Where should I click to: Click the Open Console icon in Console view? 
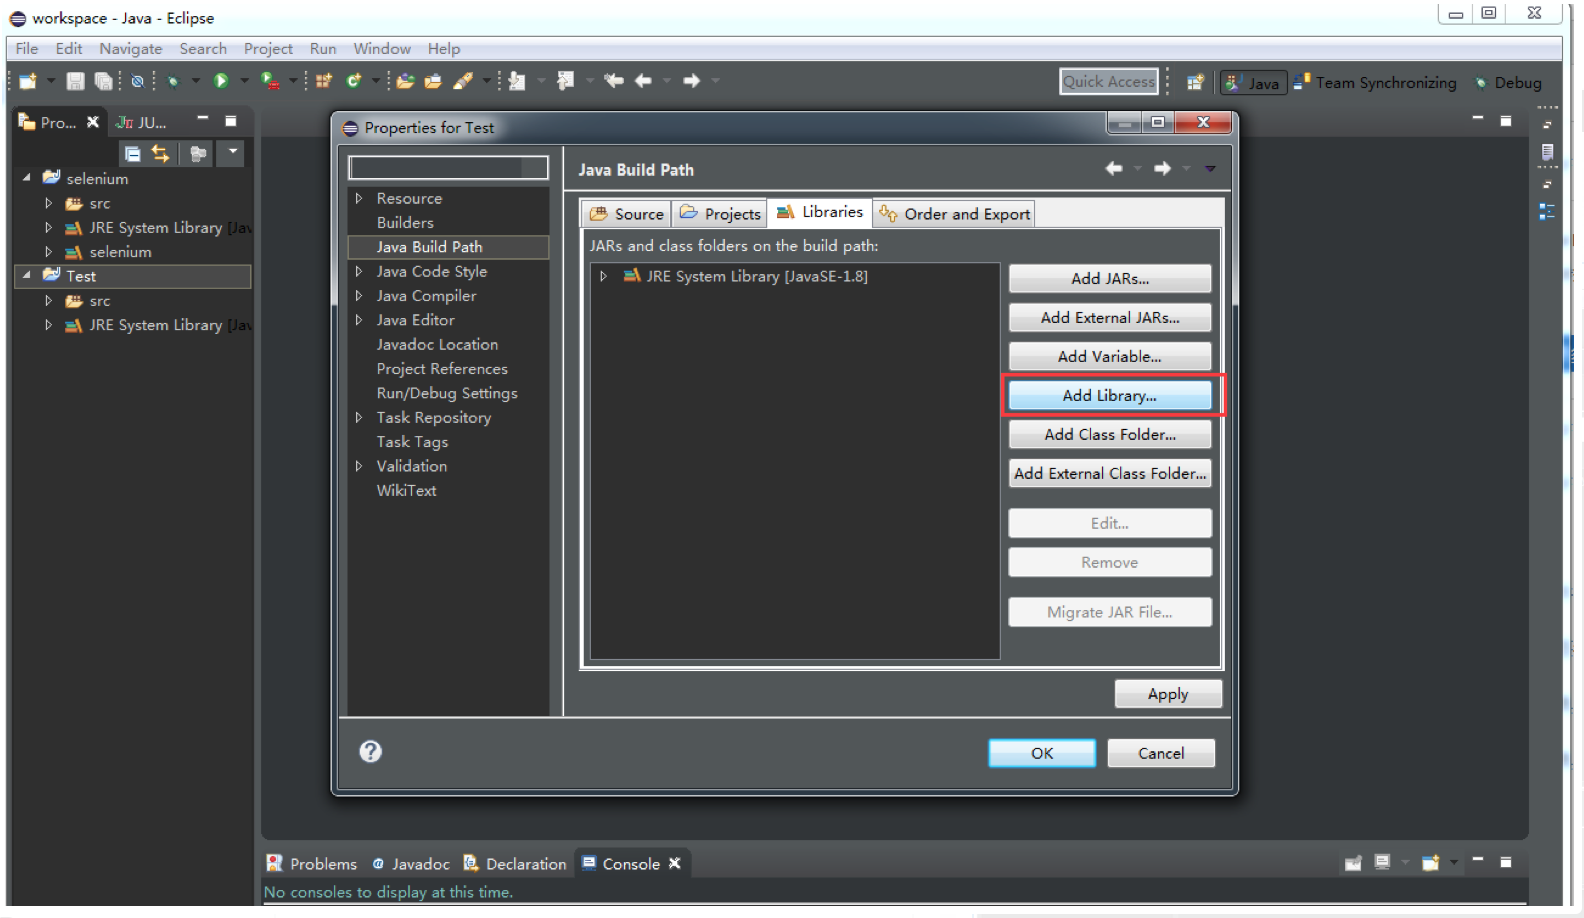click(x=1431, y=863)
